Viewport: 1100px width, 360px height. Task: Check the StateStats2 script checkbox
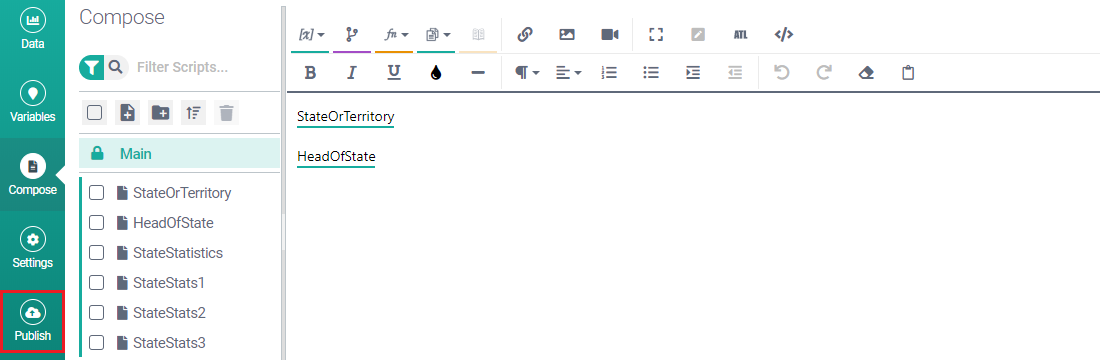pyautogui.click(x=97, y=313)
